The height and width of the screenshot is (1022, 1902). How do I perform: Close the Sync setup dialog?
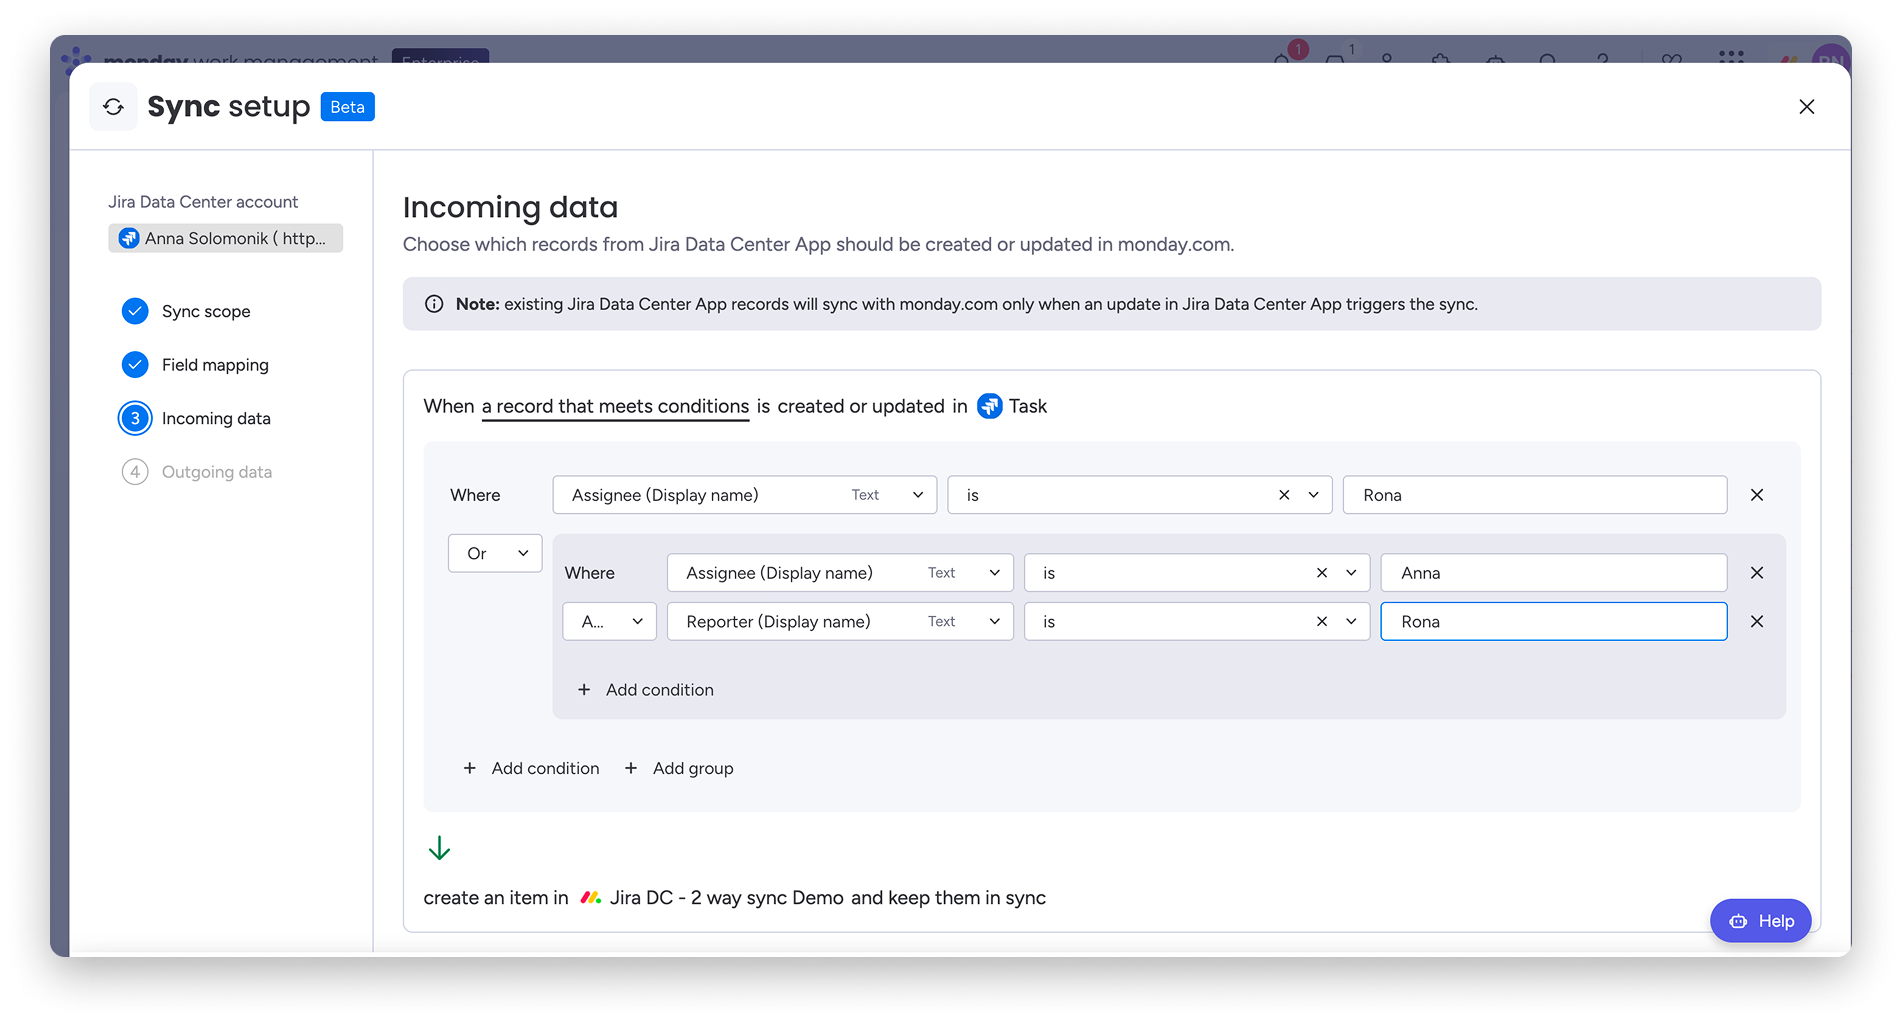tap(1806, 107)
